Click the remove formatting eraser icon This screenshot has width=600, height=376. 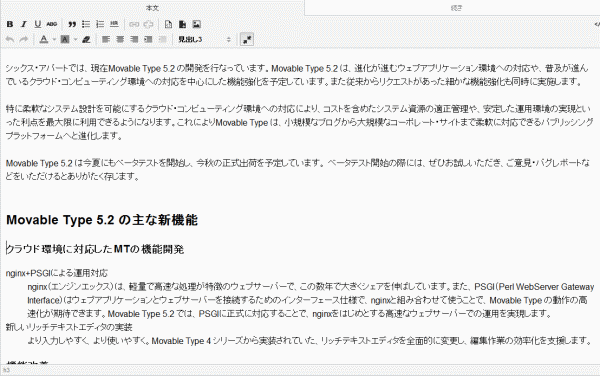(x=86, y=39)
